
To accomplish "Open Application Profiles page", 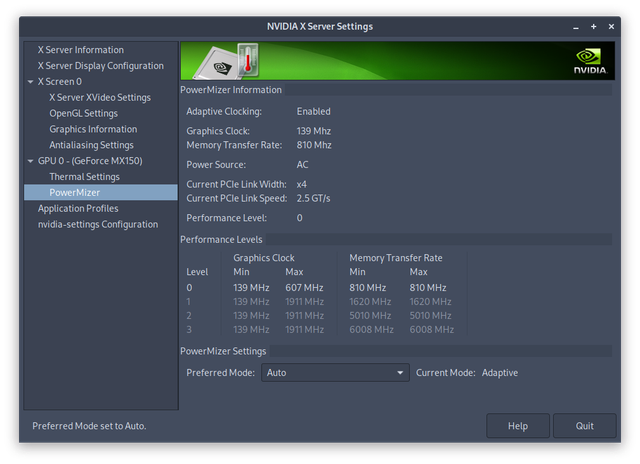I will (78, 209).
